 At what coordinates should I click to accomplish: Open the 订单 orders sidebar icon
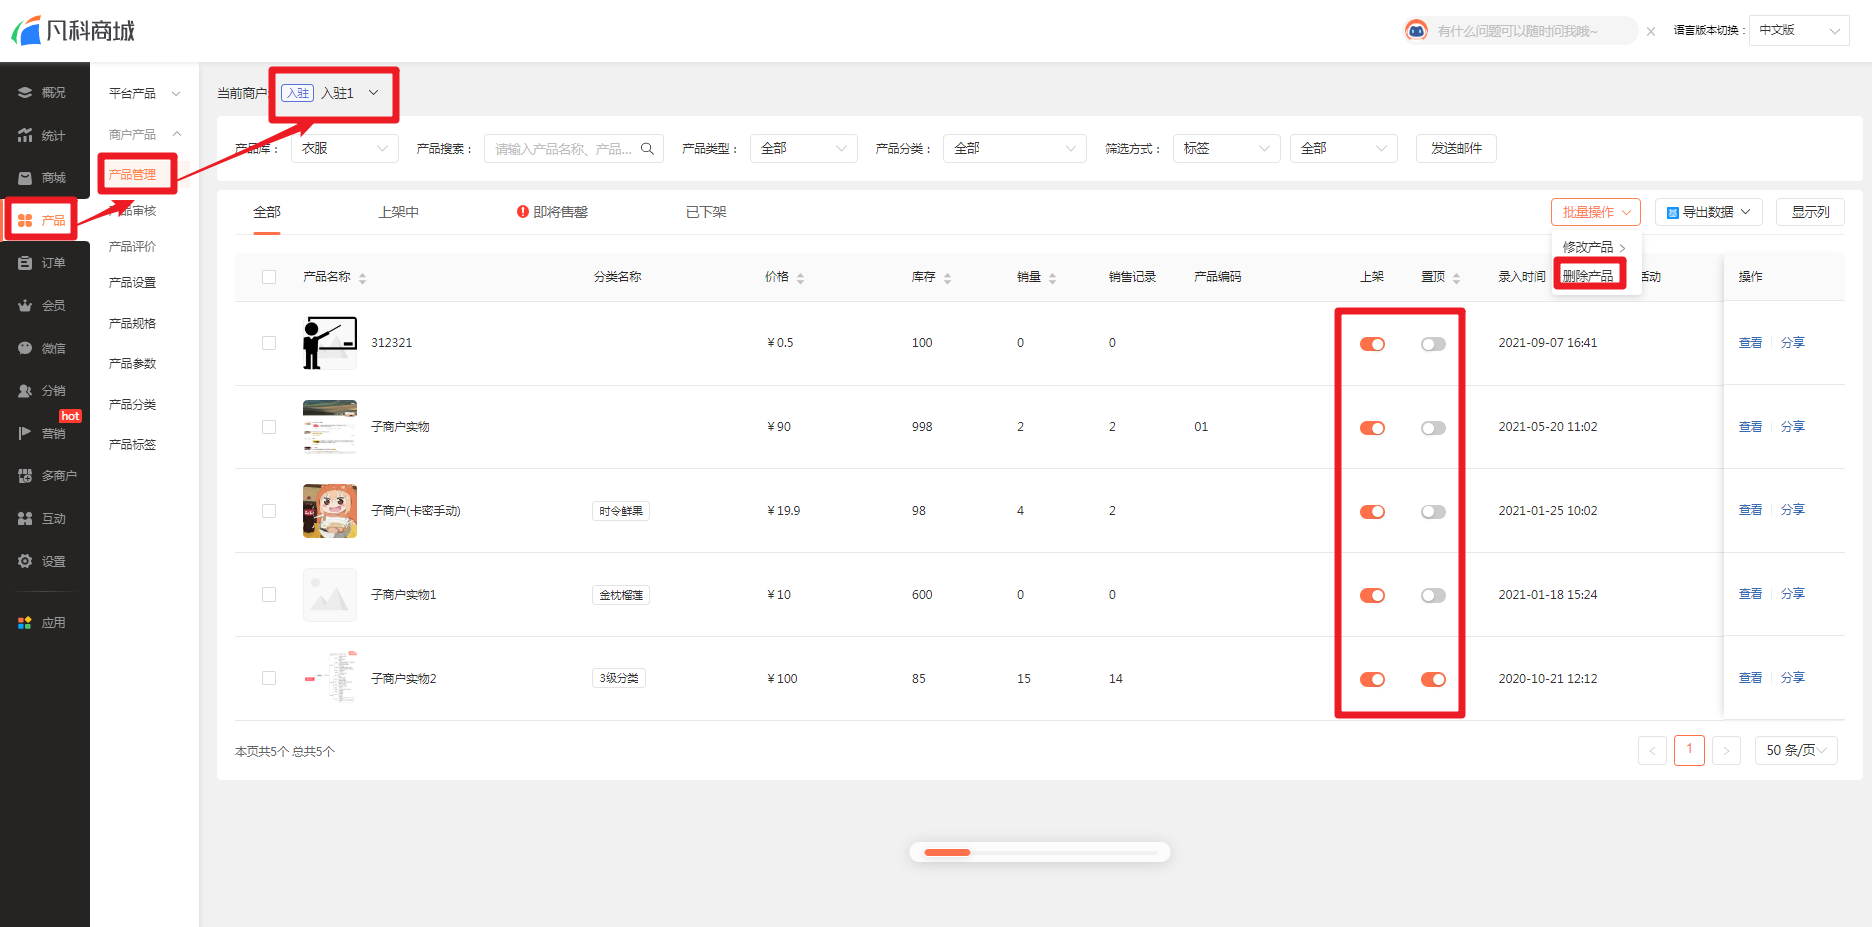pyautogui.click(x=25, y=263)
